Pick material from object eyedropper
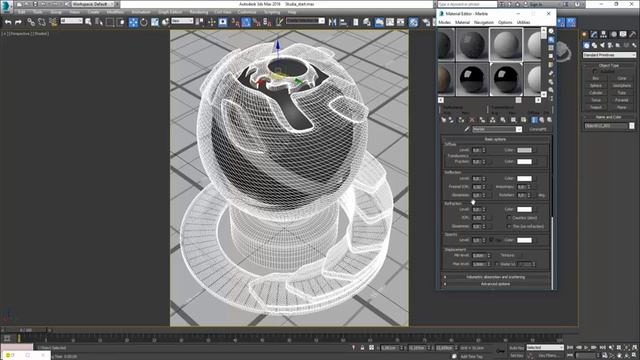The image size is (640, 360). click(x=467, y=129)
